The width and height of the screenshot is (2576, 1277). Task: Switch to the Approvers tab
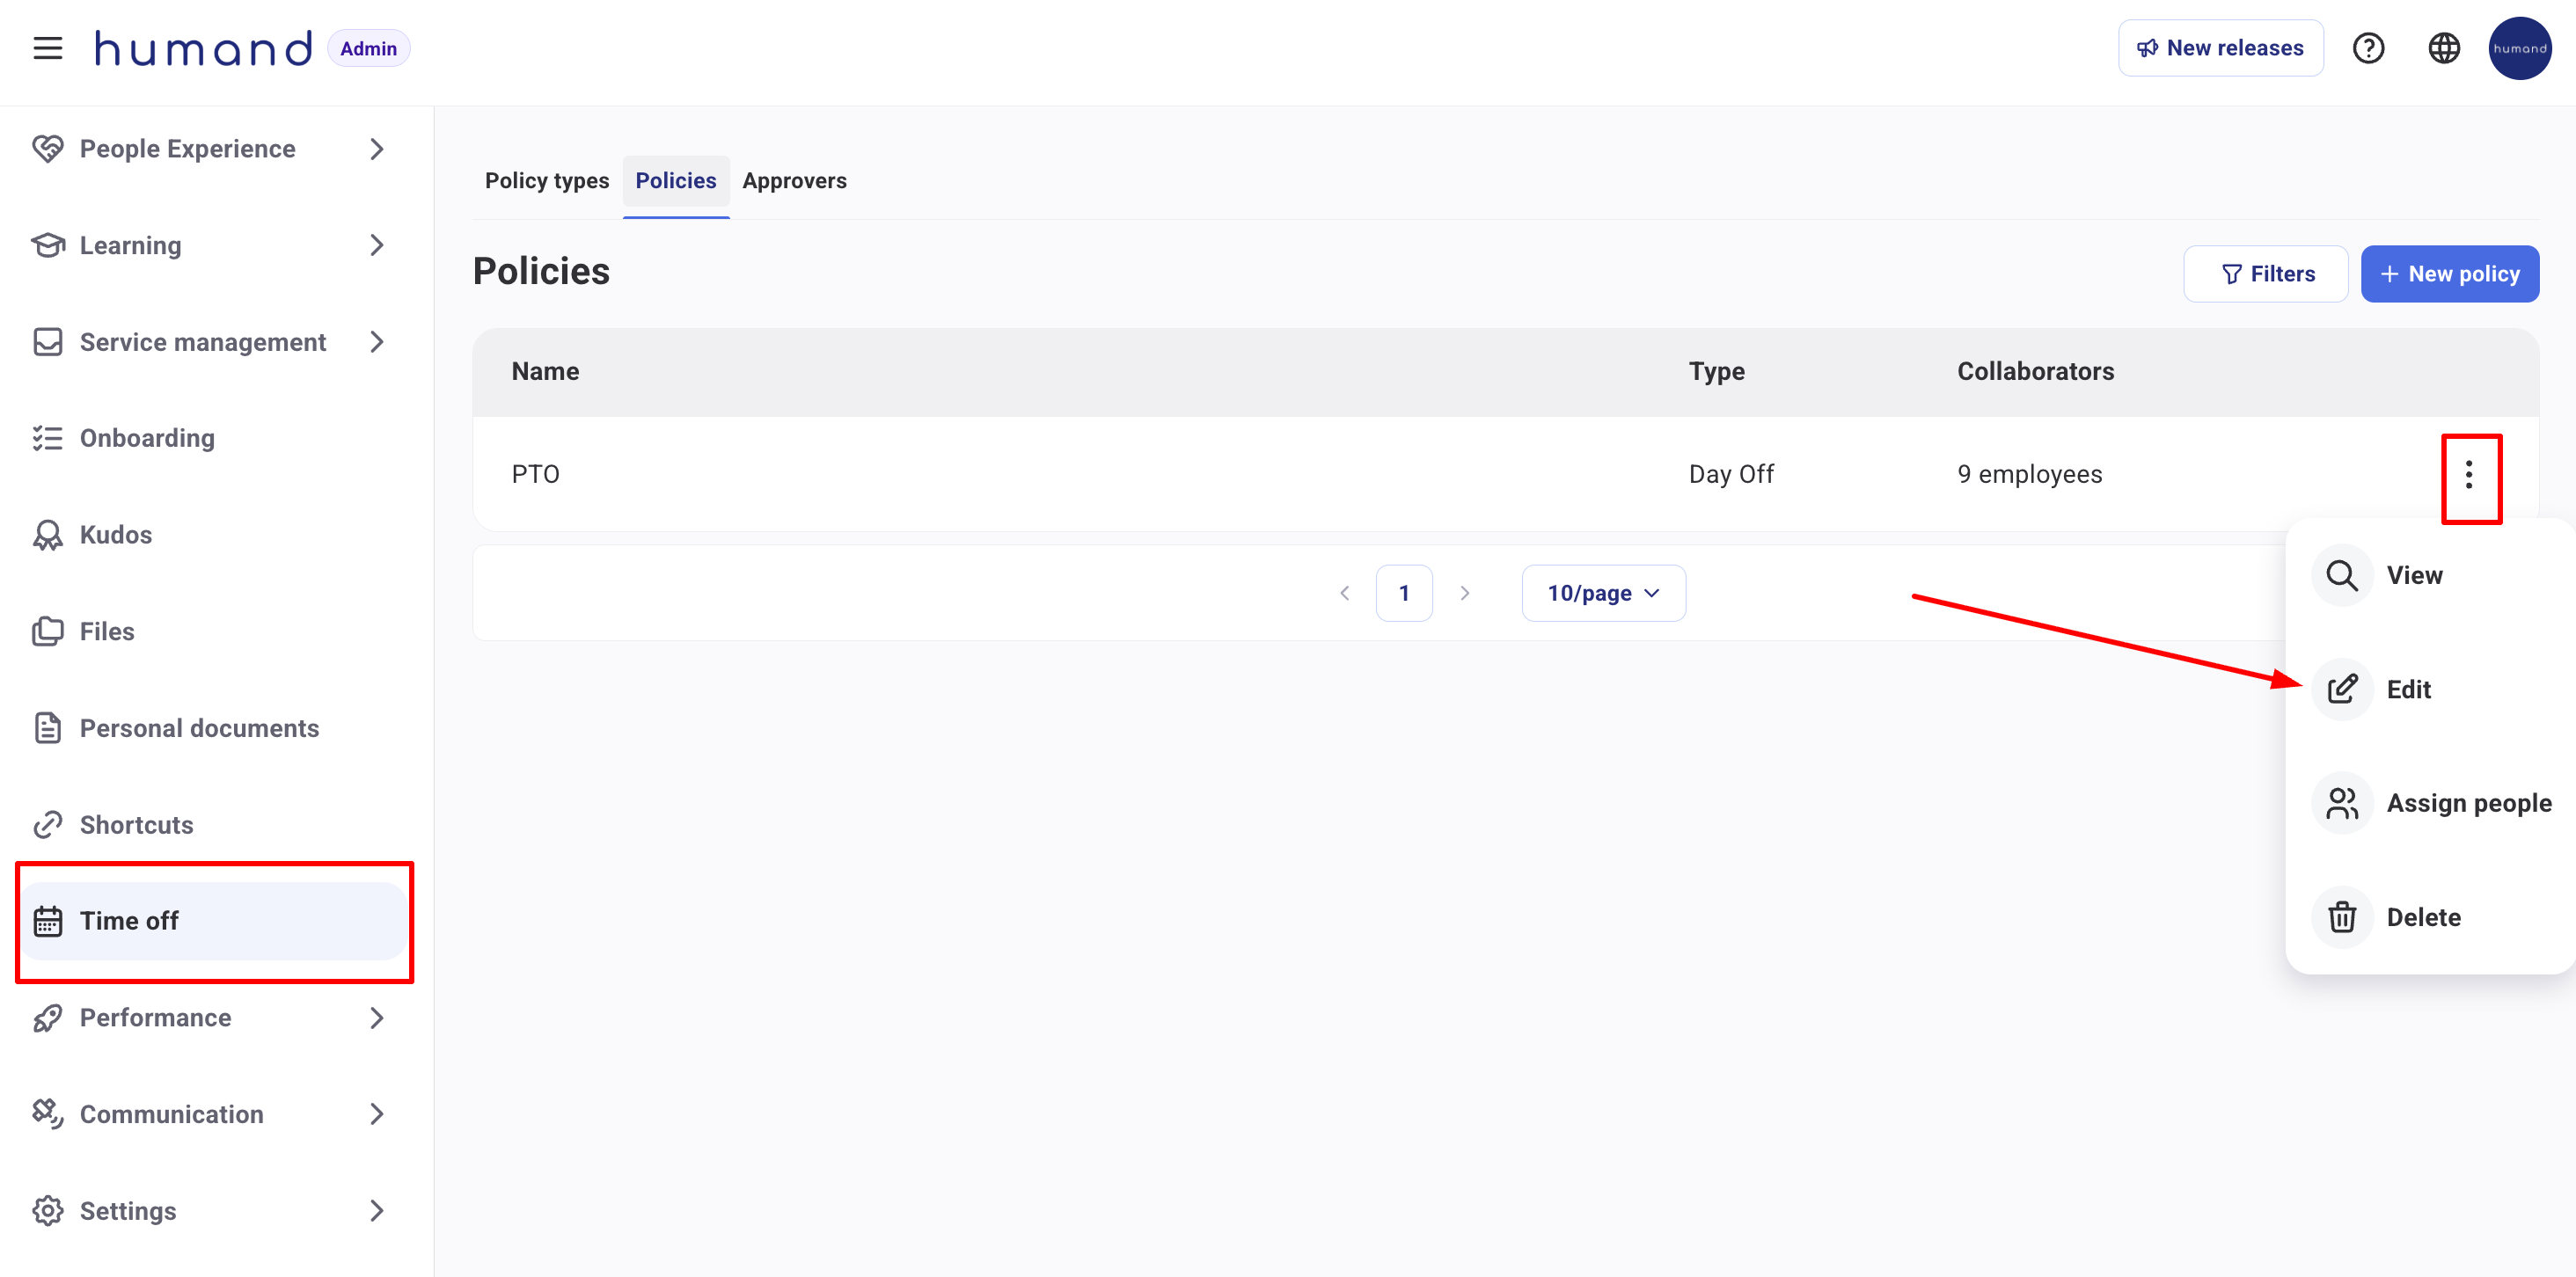[794, 181]
